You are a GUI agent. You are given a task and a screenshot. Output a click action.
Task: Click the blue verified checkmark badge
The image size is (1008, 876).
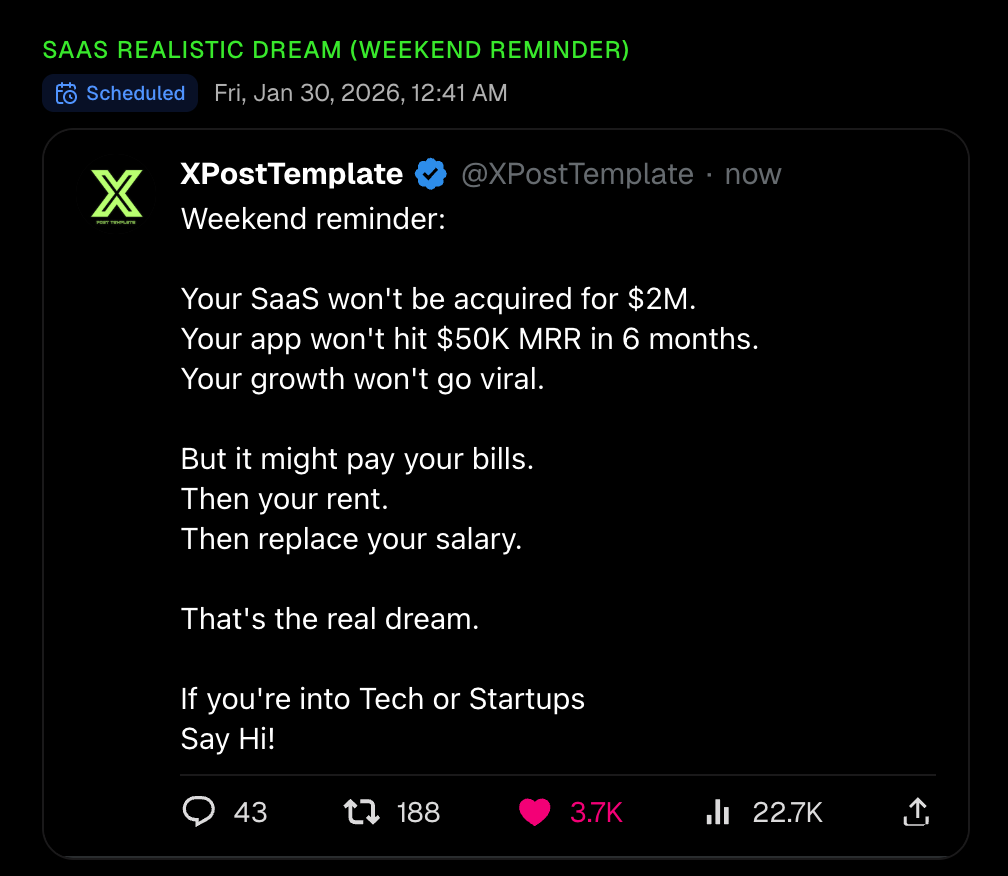click(x=431, y=174)
